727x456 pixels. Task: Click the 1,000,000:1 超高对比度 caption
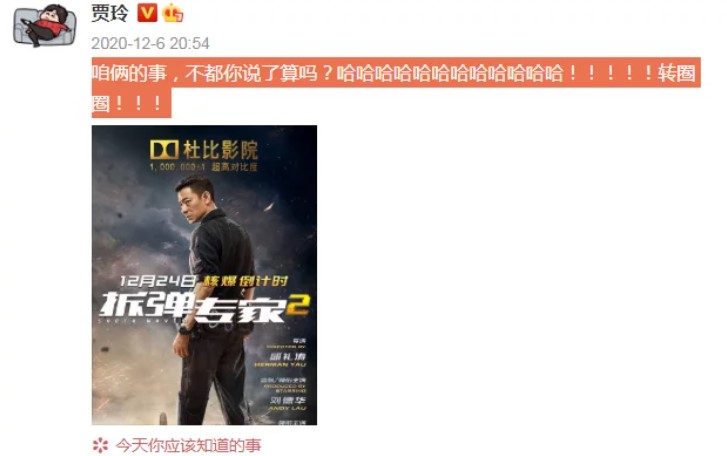(203, 167)
